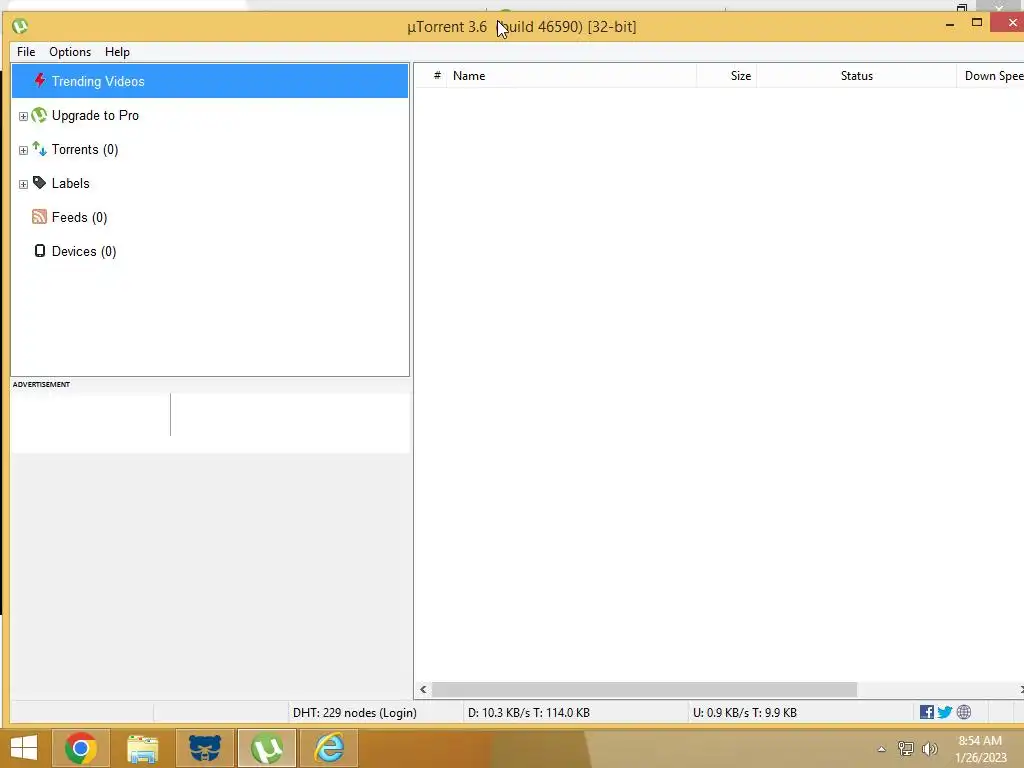Open the network tray icon
This screenshot has height=768, width=1024.
pyautogui.click(x=906, y=748)
